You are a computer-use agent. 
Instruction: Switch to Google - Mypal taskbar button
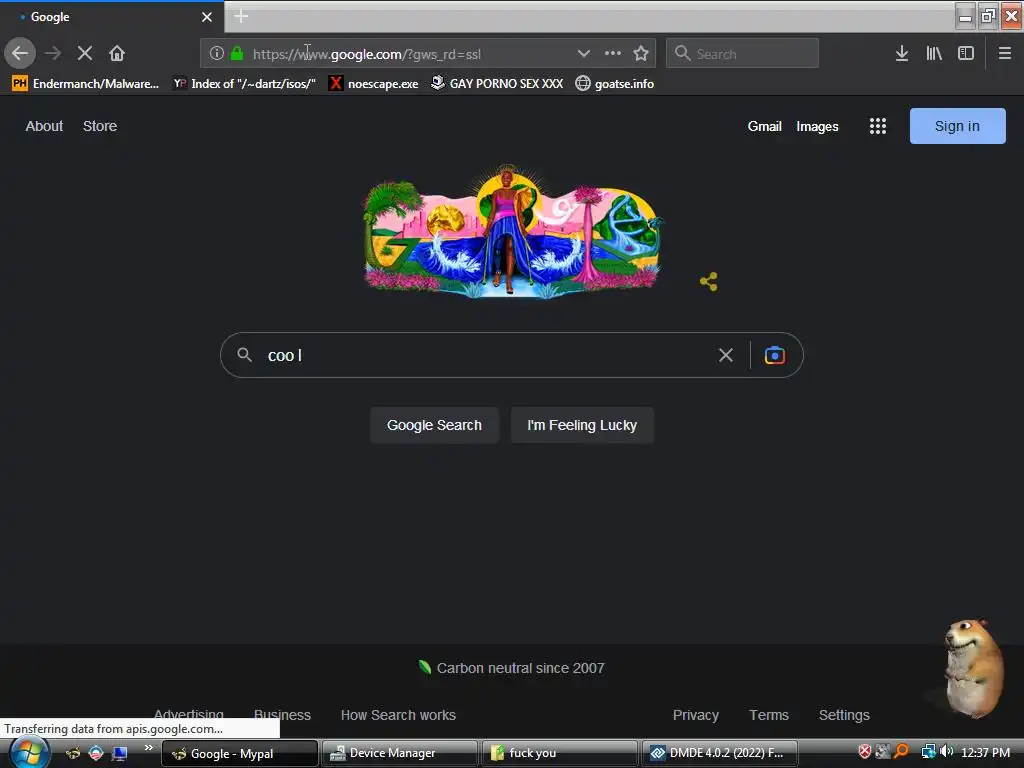tap(240, 753)
